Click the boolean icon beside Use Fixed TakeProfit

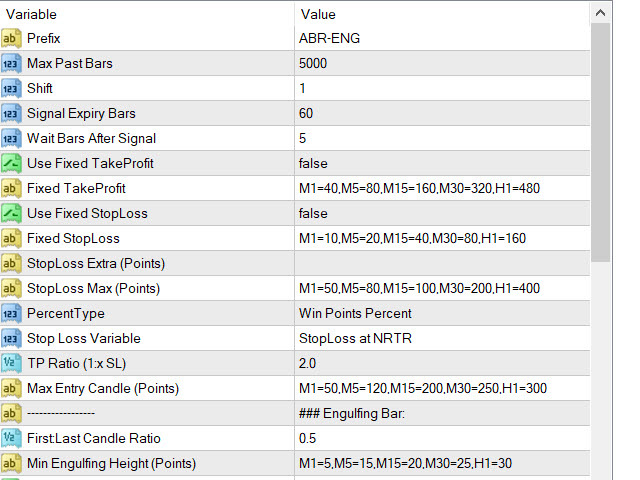pyautogui.click(x=11, y=164)
